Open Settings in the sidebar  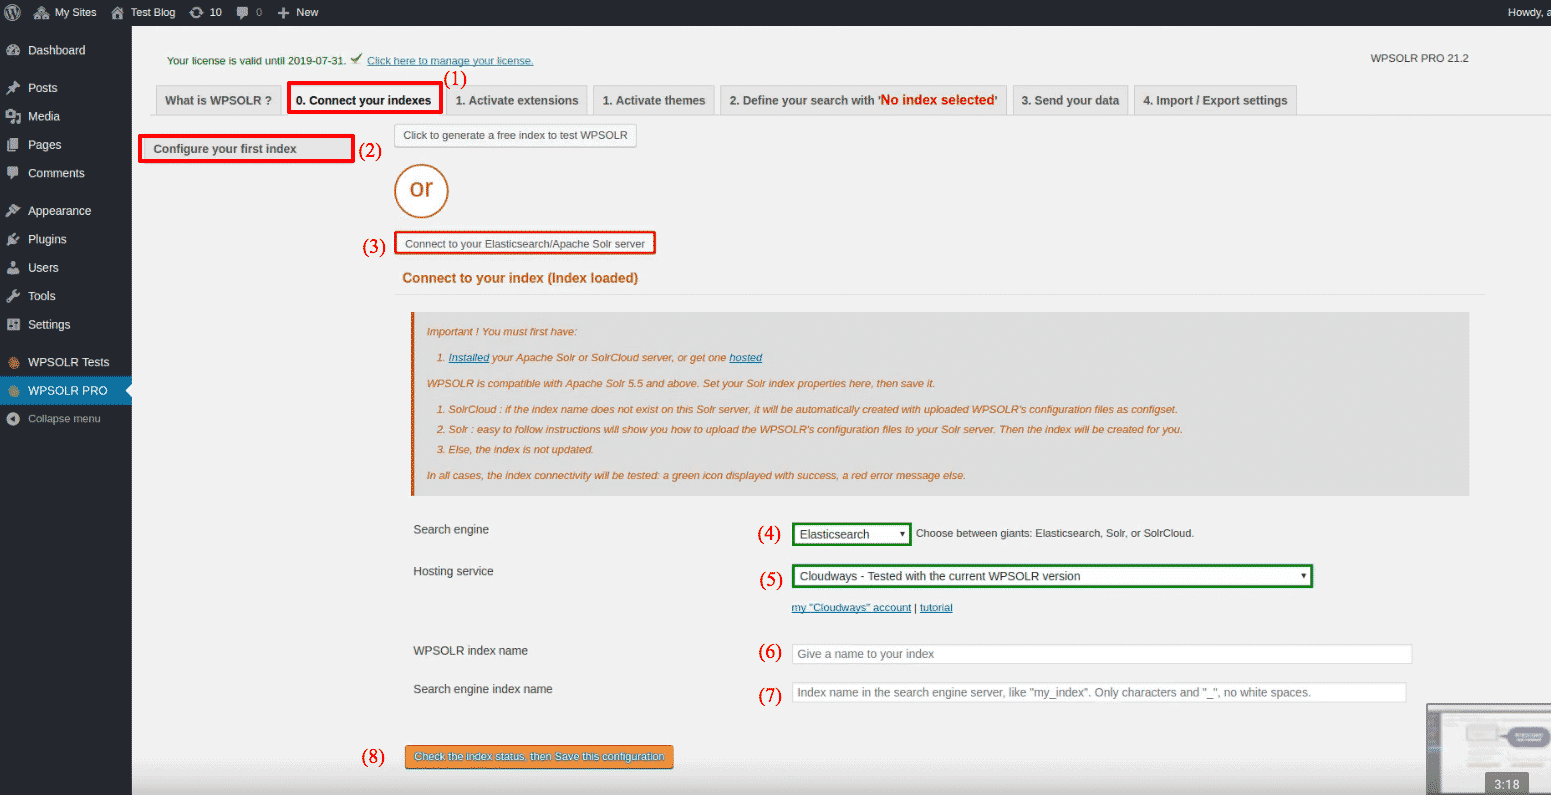66,325
